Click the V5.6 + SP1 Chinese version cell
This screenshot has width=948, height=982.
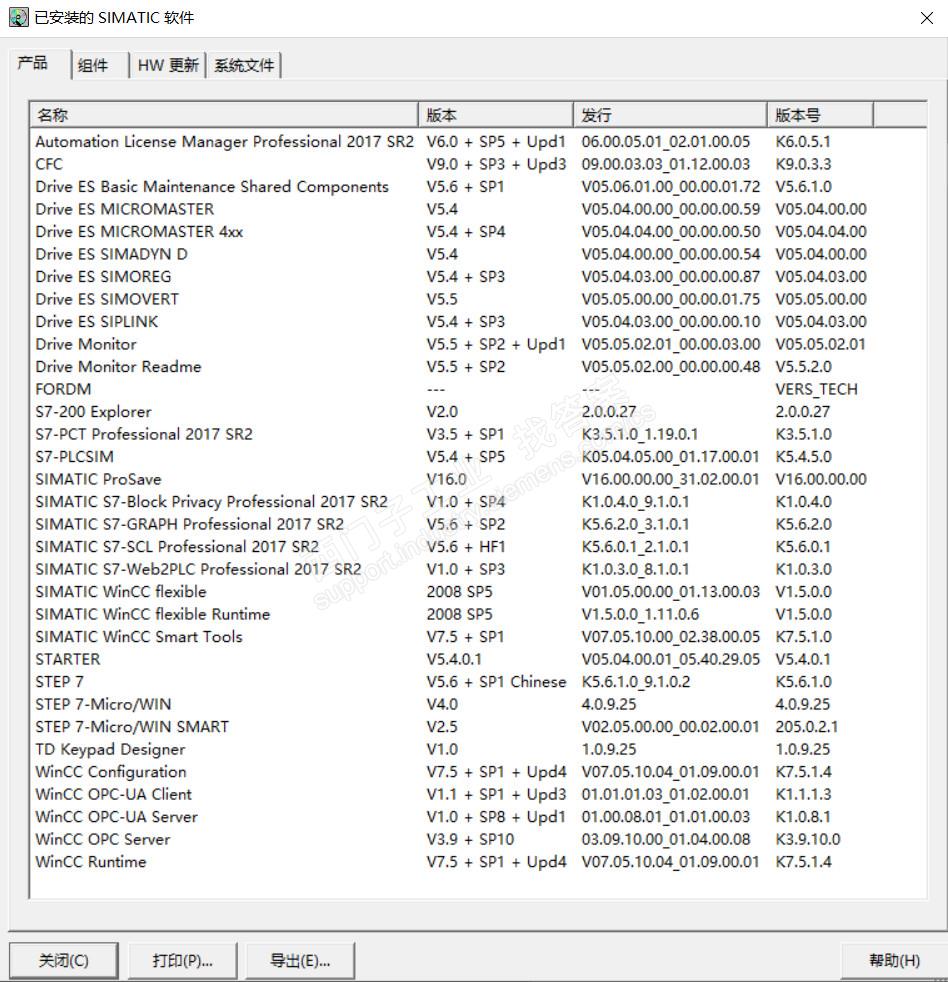[x=496, y=682]
